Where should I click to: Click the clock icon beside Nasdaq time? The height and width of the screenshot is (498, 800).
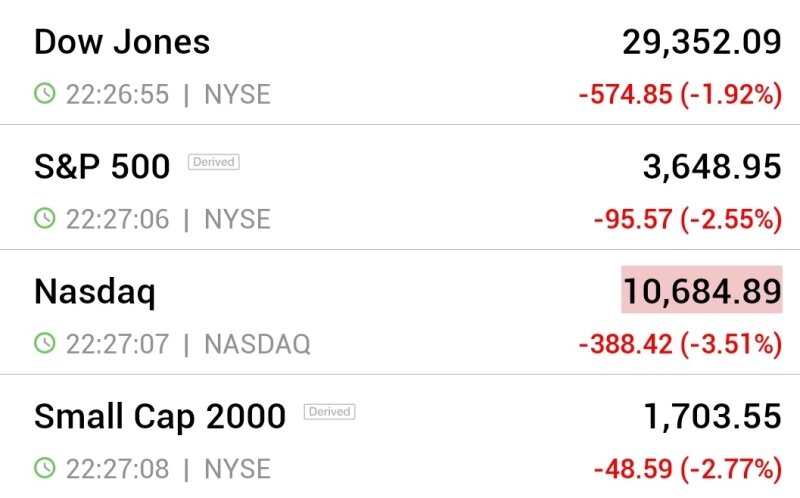click(45, 344)
